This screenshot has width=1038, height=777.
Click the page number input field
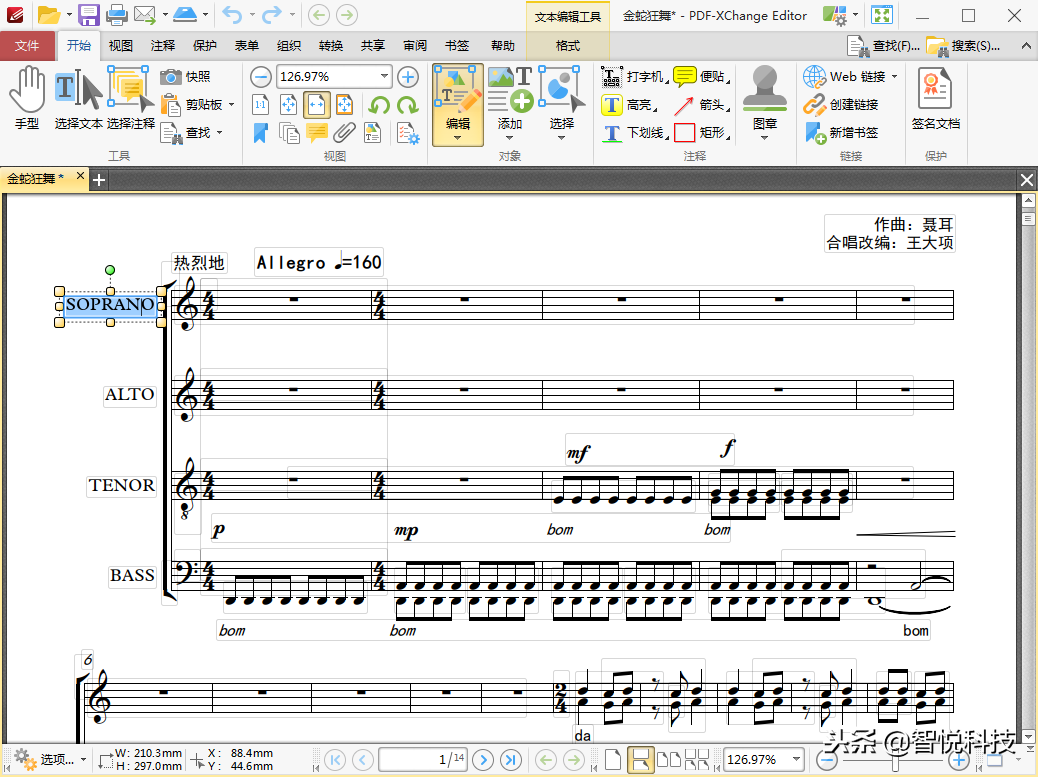pyautogui.click(x=422, y=759)
